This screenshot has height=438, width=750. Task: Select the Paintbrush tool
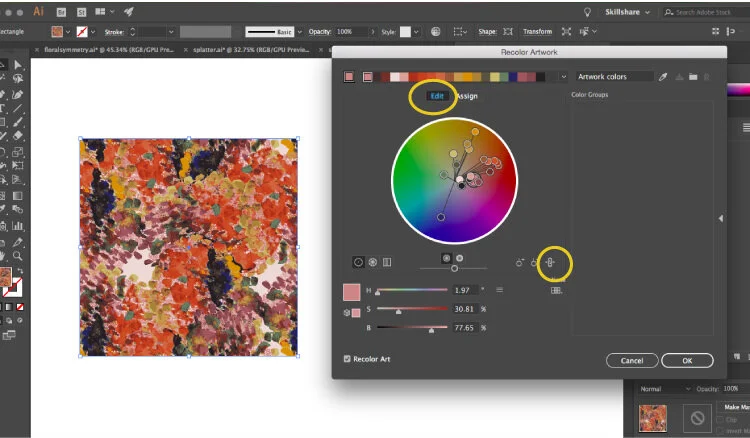click(x=18, y=122)
